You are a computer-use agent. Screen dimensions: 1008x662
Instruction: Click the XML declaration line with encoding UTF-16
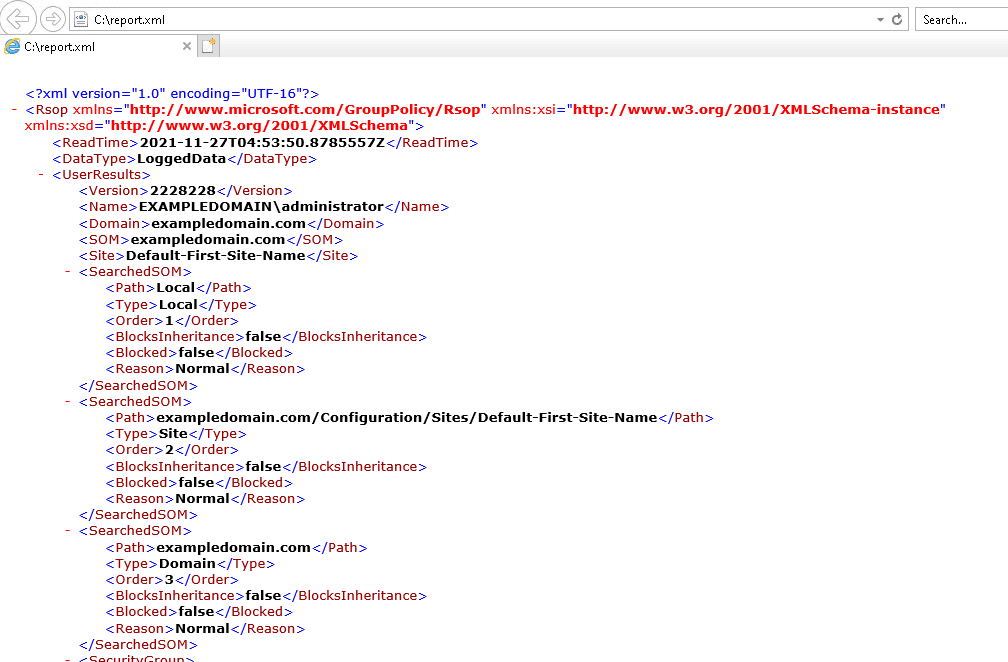172,94
